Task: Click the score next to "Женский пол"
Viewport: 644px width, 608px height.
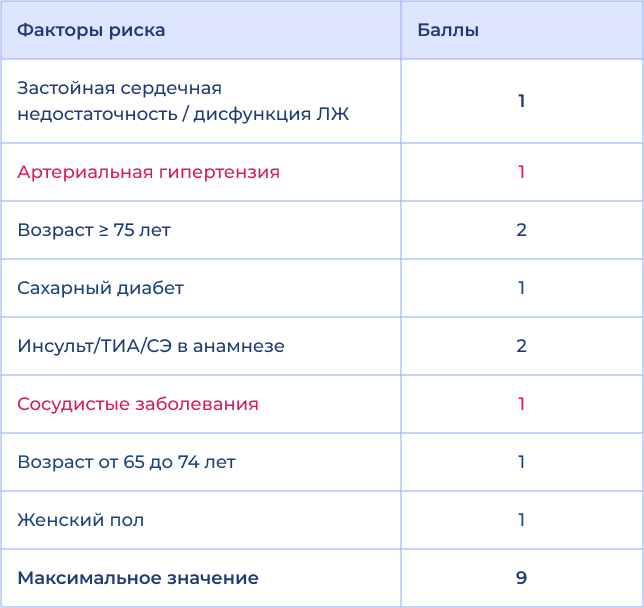Action: click(521, 520)
